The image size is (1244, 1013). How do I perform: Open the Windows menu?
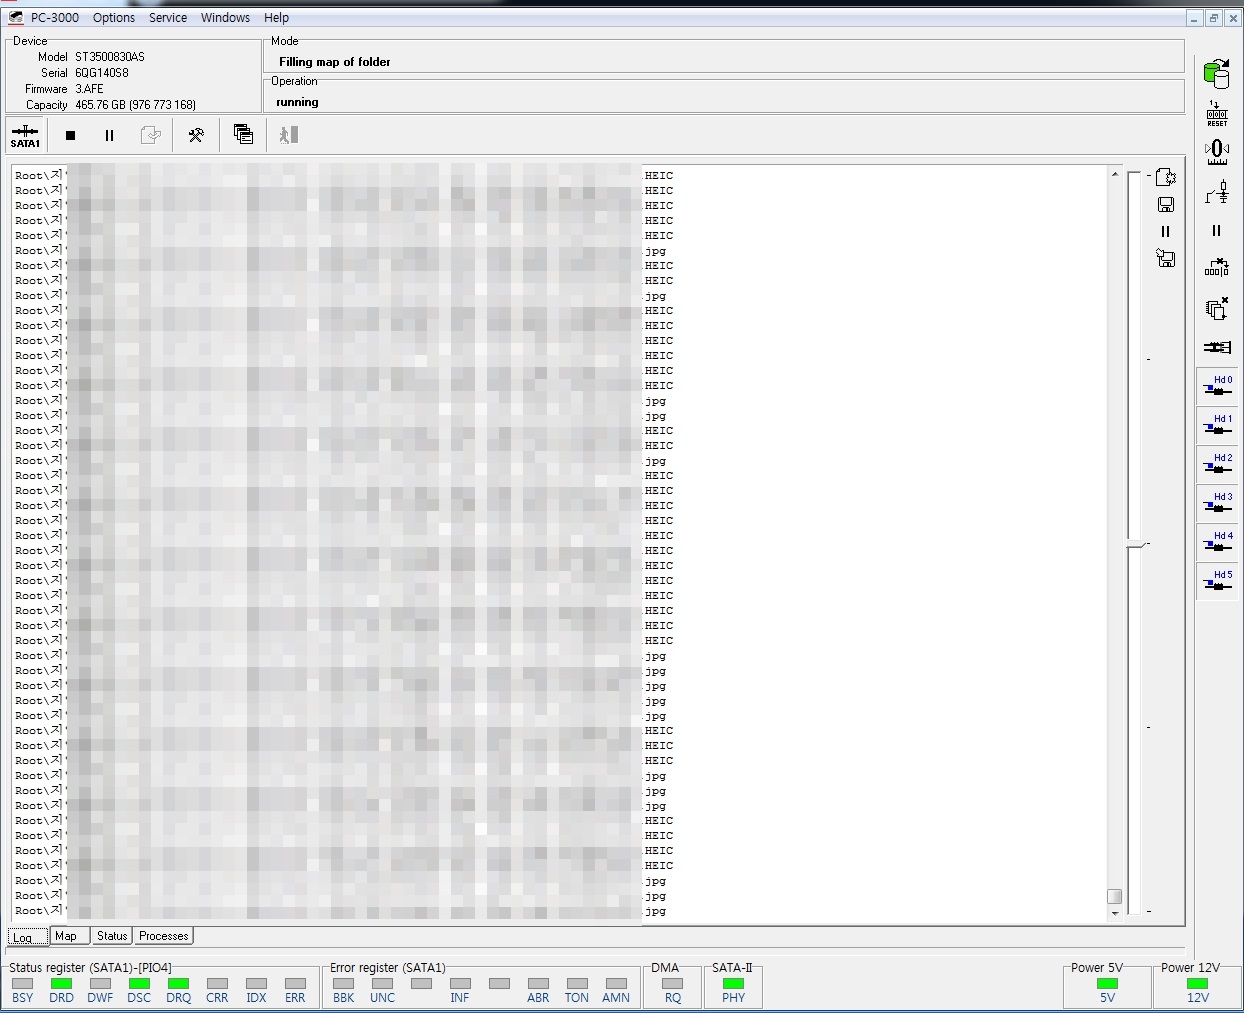click(x=225, y=18)
